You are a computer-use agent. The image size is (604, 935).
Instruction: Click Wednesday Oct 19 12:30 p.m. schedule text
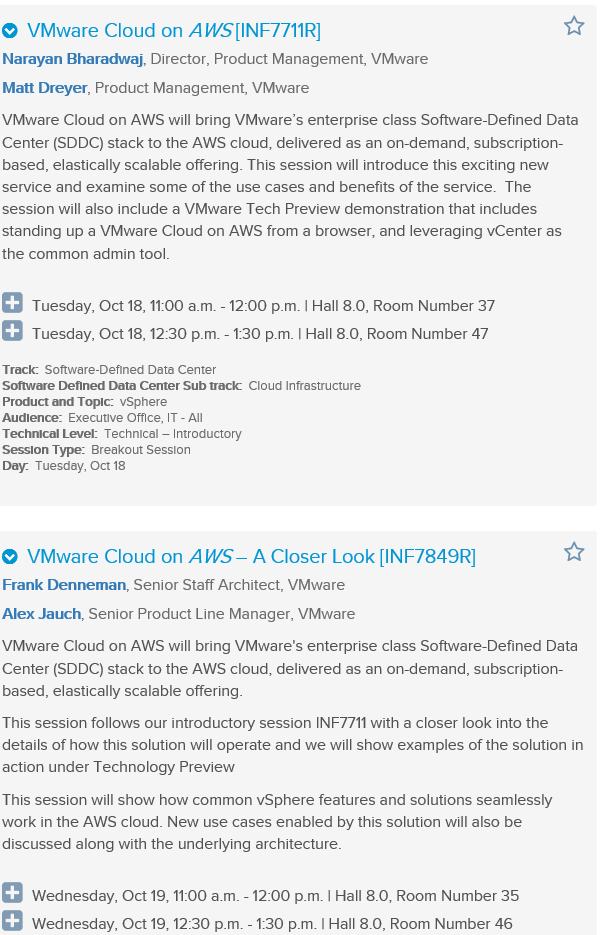point(272,924)
